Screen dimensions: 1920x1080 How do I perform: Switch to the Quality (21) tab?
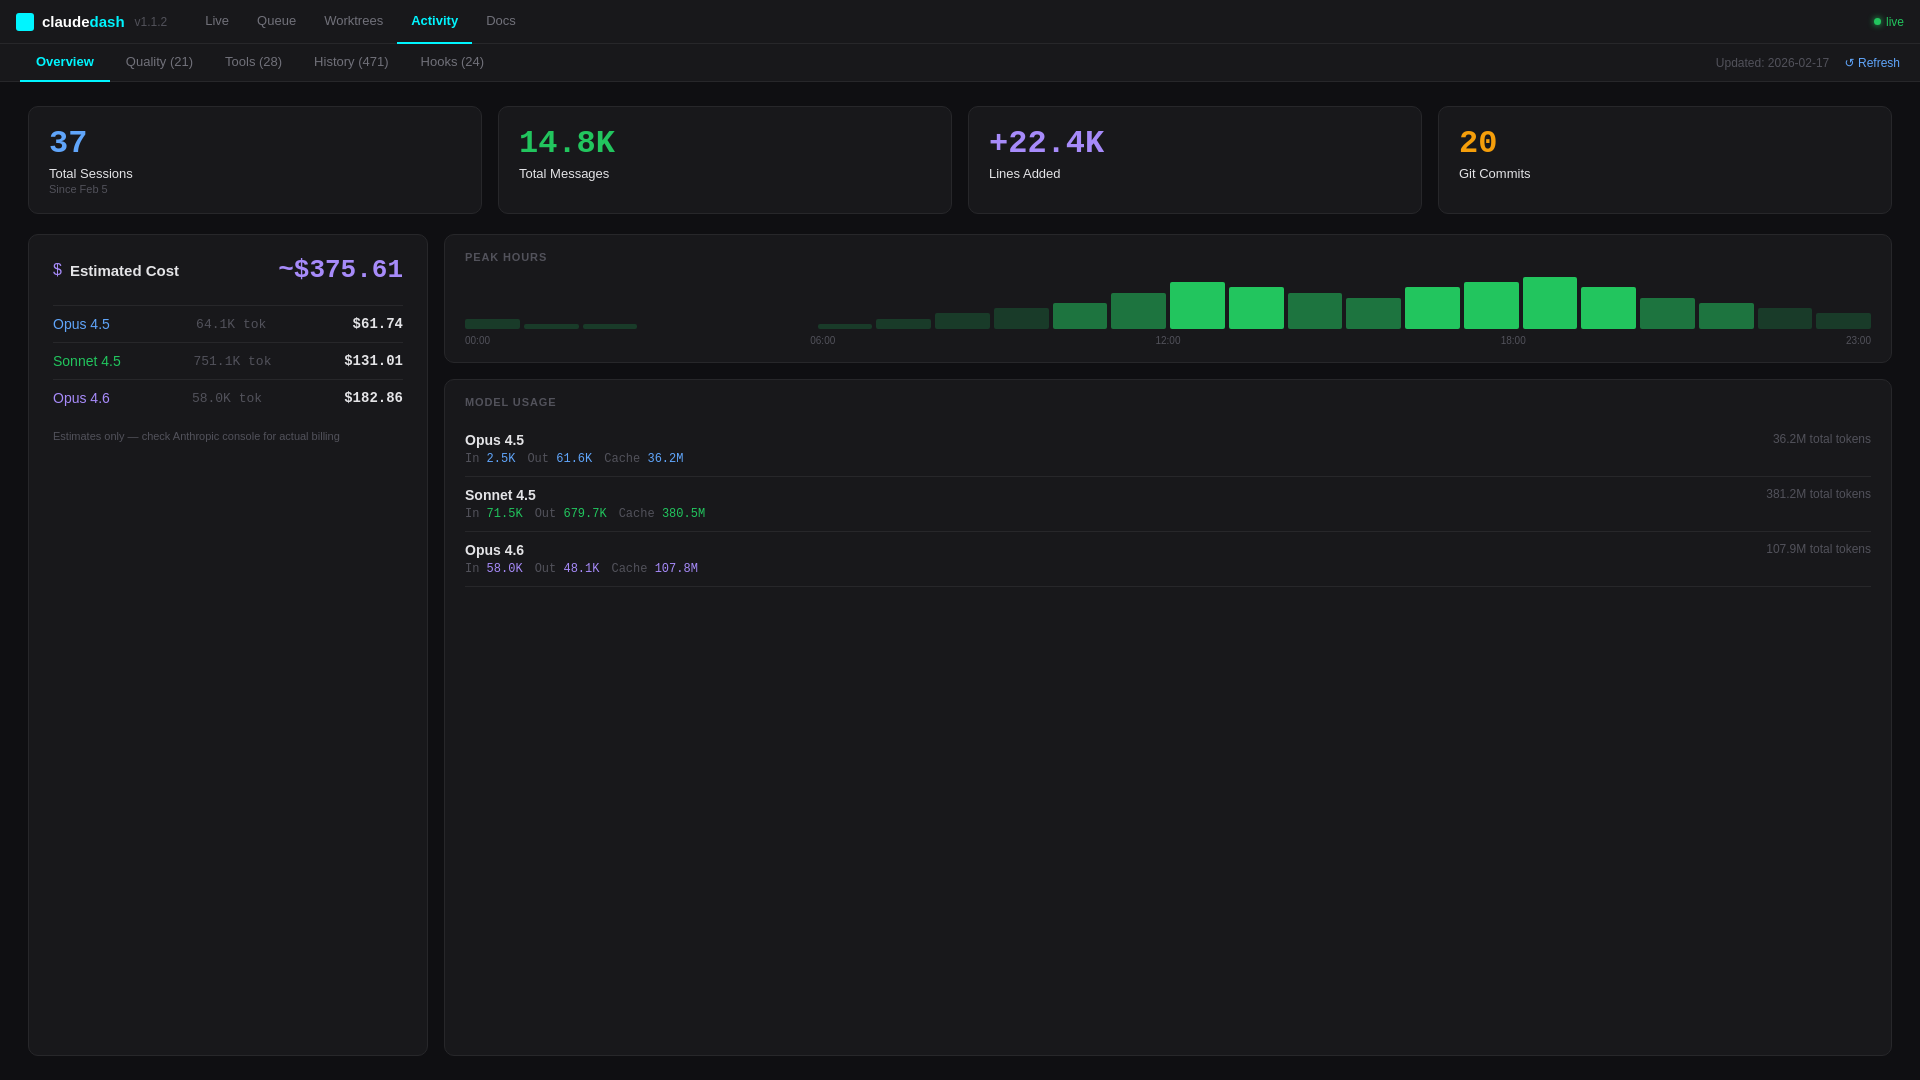pyautogui.click(x=159, y=62)
